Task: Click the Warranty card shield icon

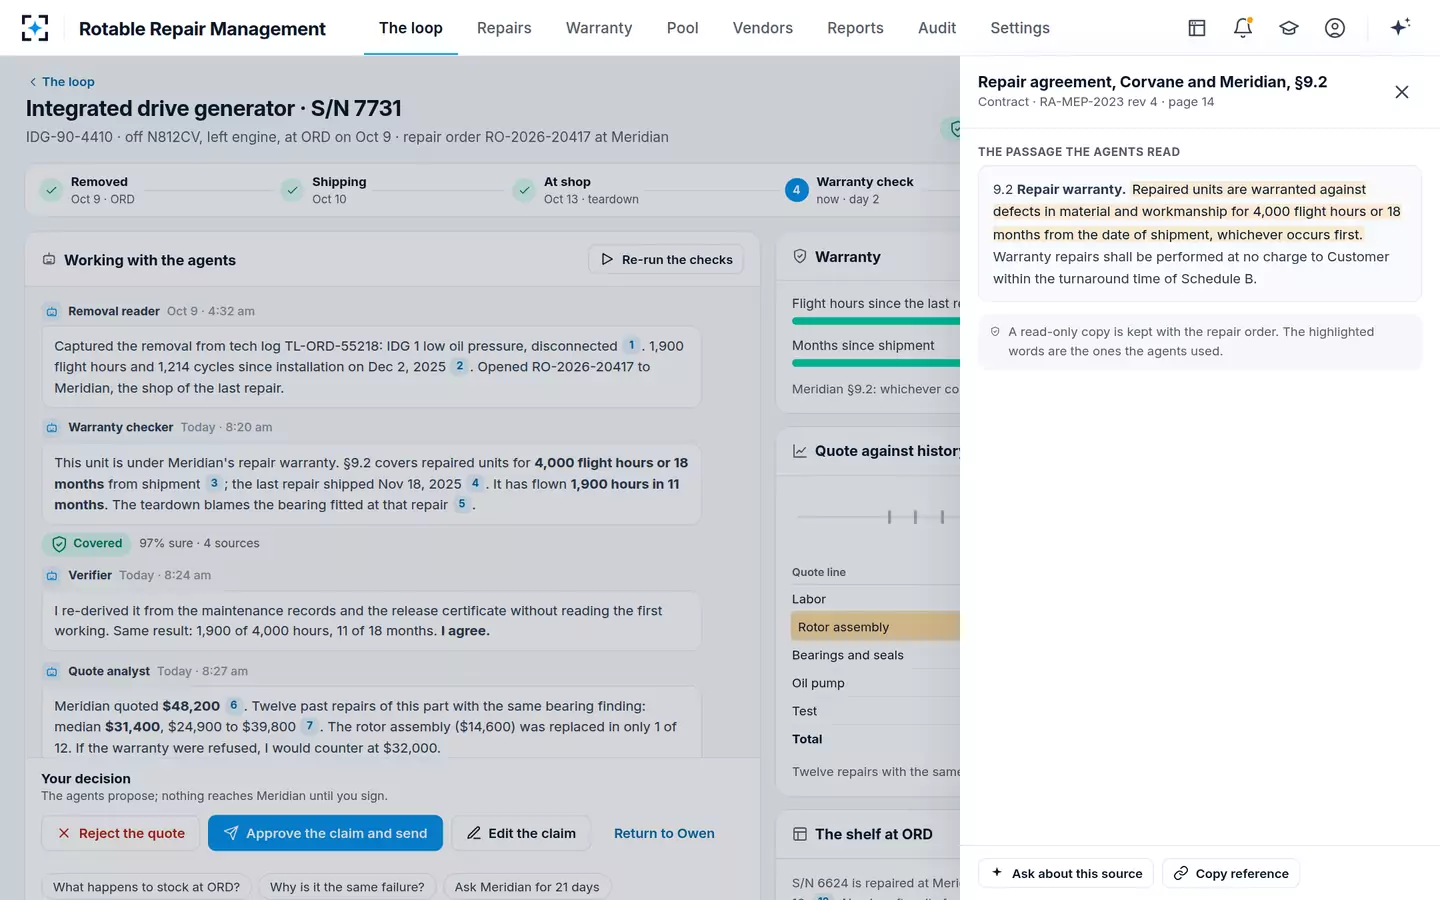Action: tap(800, 257)
